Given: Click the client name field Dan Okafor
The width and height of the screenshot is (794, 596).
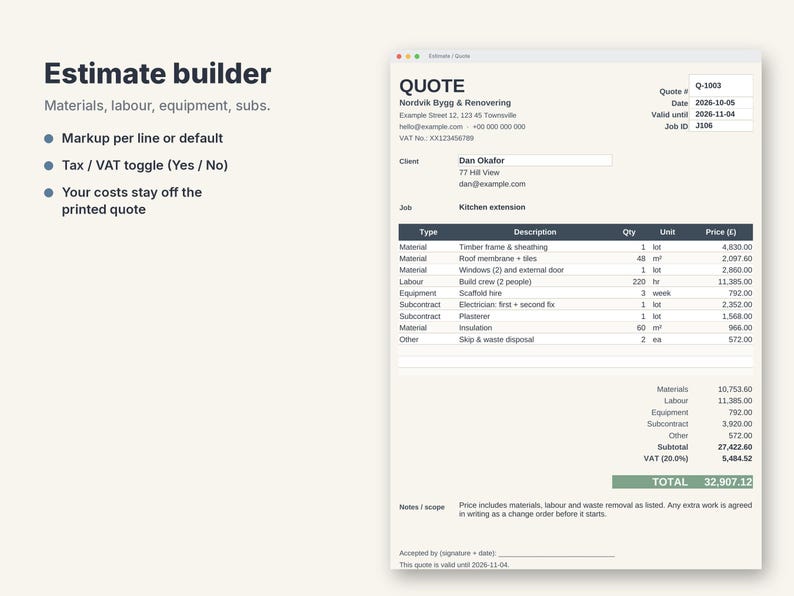Looking at the screenshot, I should click(x=535, y=161).
